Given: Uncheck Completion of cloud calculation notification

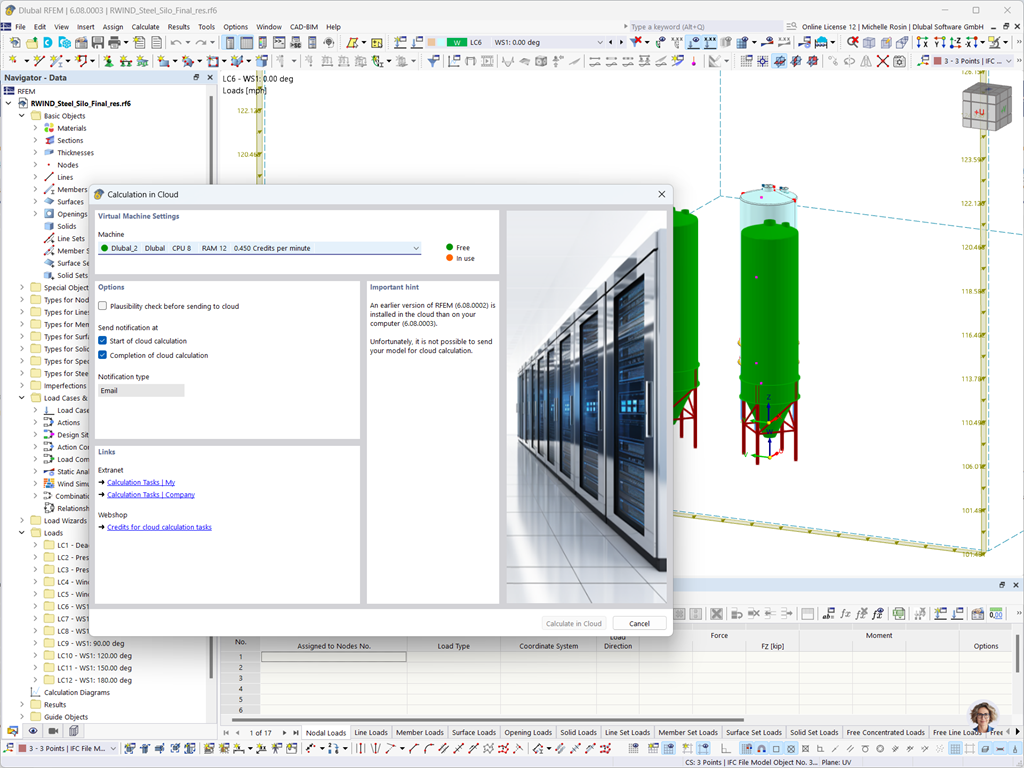Looking at the screenshot, I should 103,355.
